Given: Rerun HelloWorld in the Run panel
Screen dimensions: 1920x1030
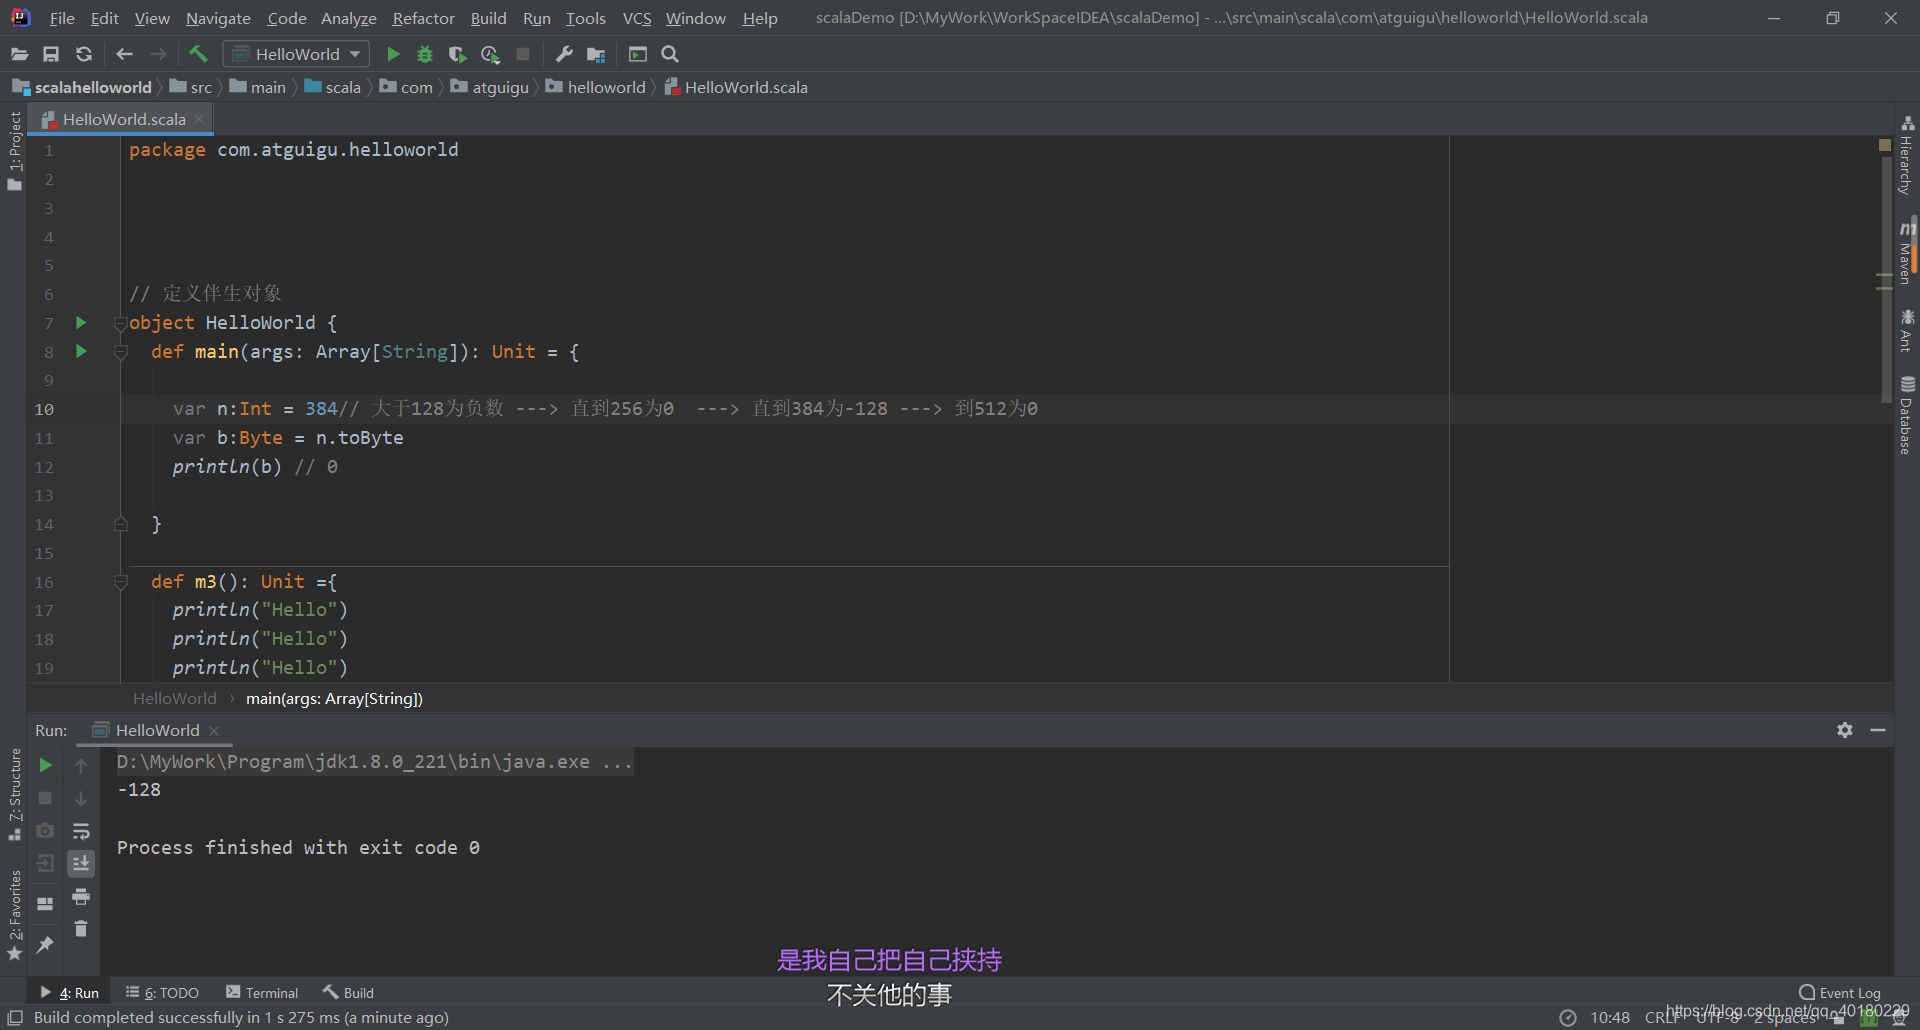Looking at the screenshot, I should point(45,765).
